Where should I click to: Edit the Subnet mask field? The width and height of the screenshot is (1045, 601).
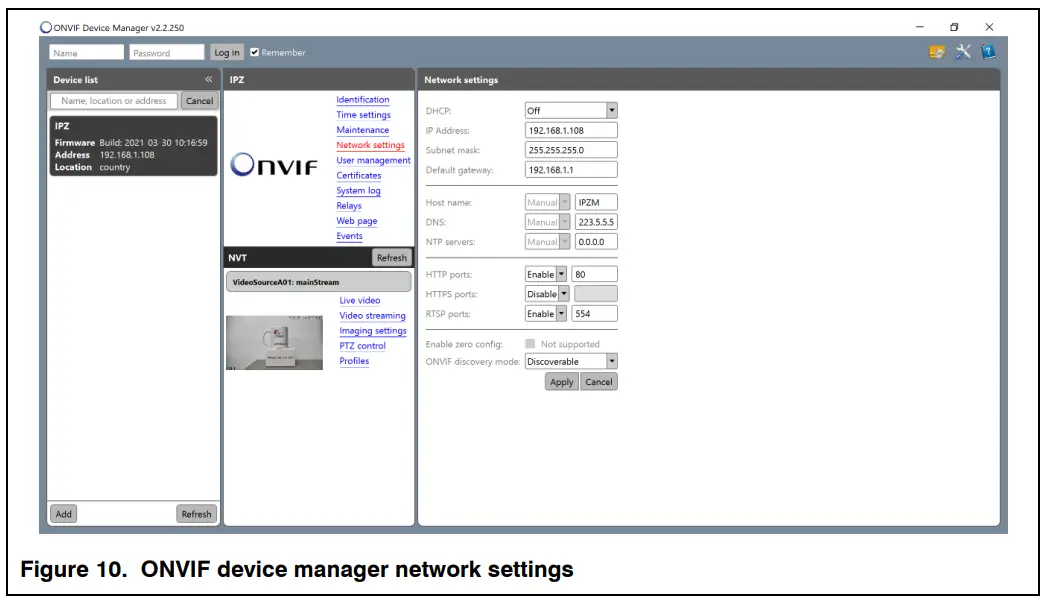coord(571,150)
